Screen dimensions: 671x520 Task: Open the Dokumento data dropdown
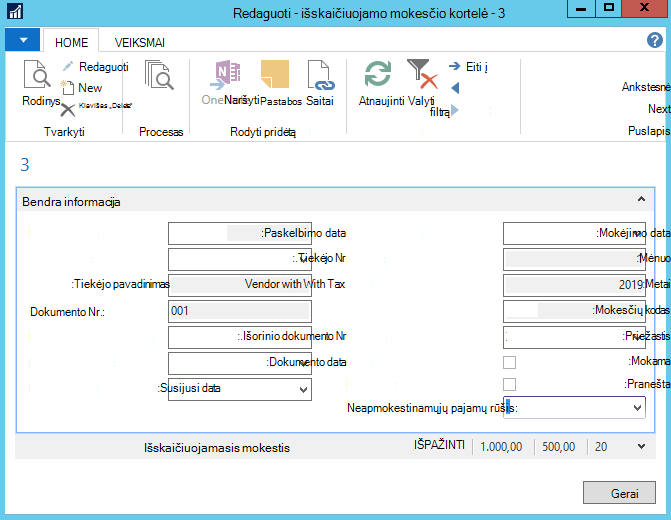pos(303,364)
